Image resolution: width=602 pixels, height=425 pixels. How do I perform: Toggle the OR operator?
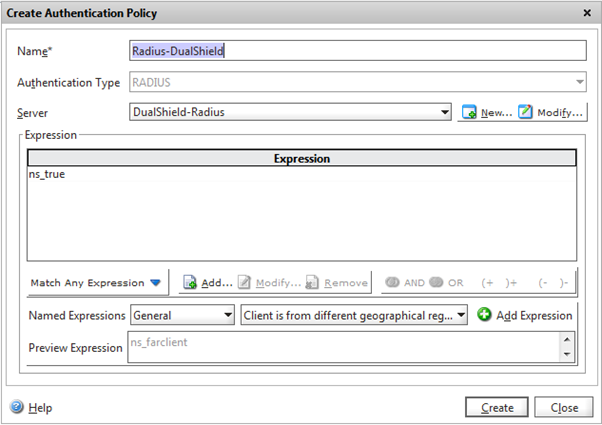[x=446, y=283]
